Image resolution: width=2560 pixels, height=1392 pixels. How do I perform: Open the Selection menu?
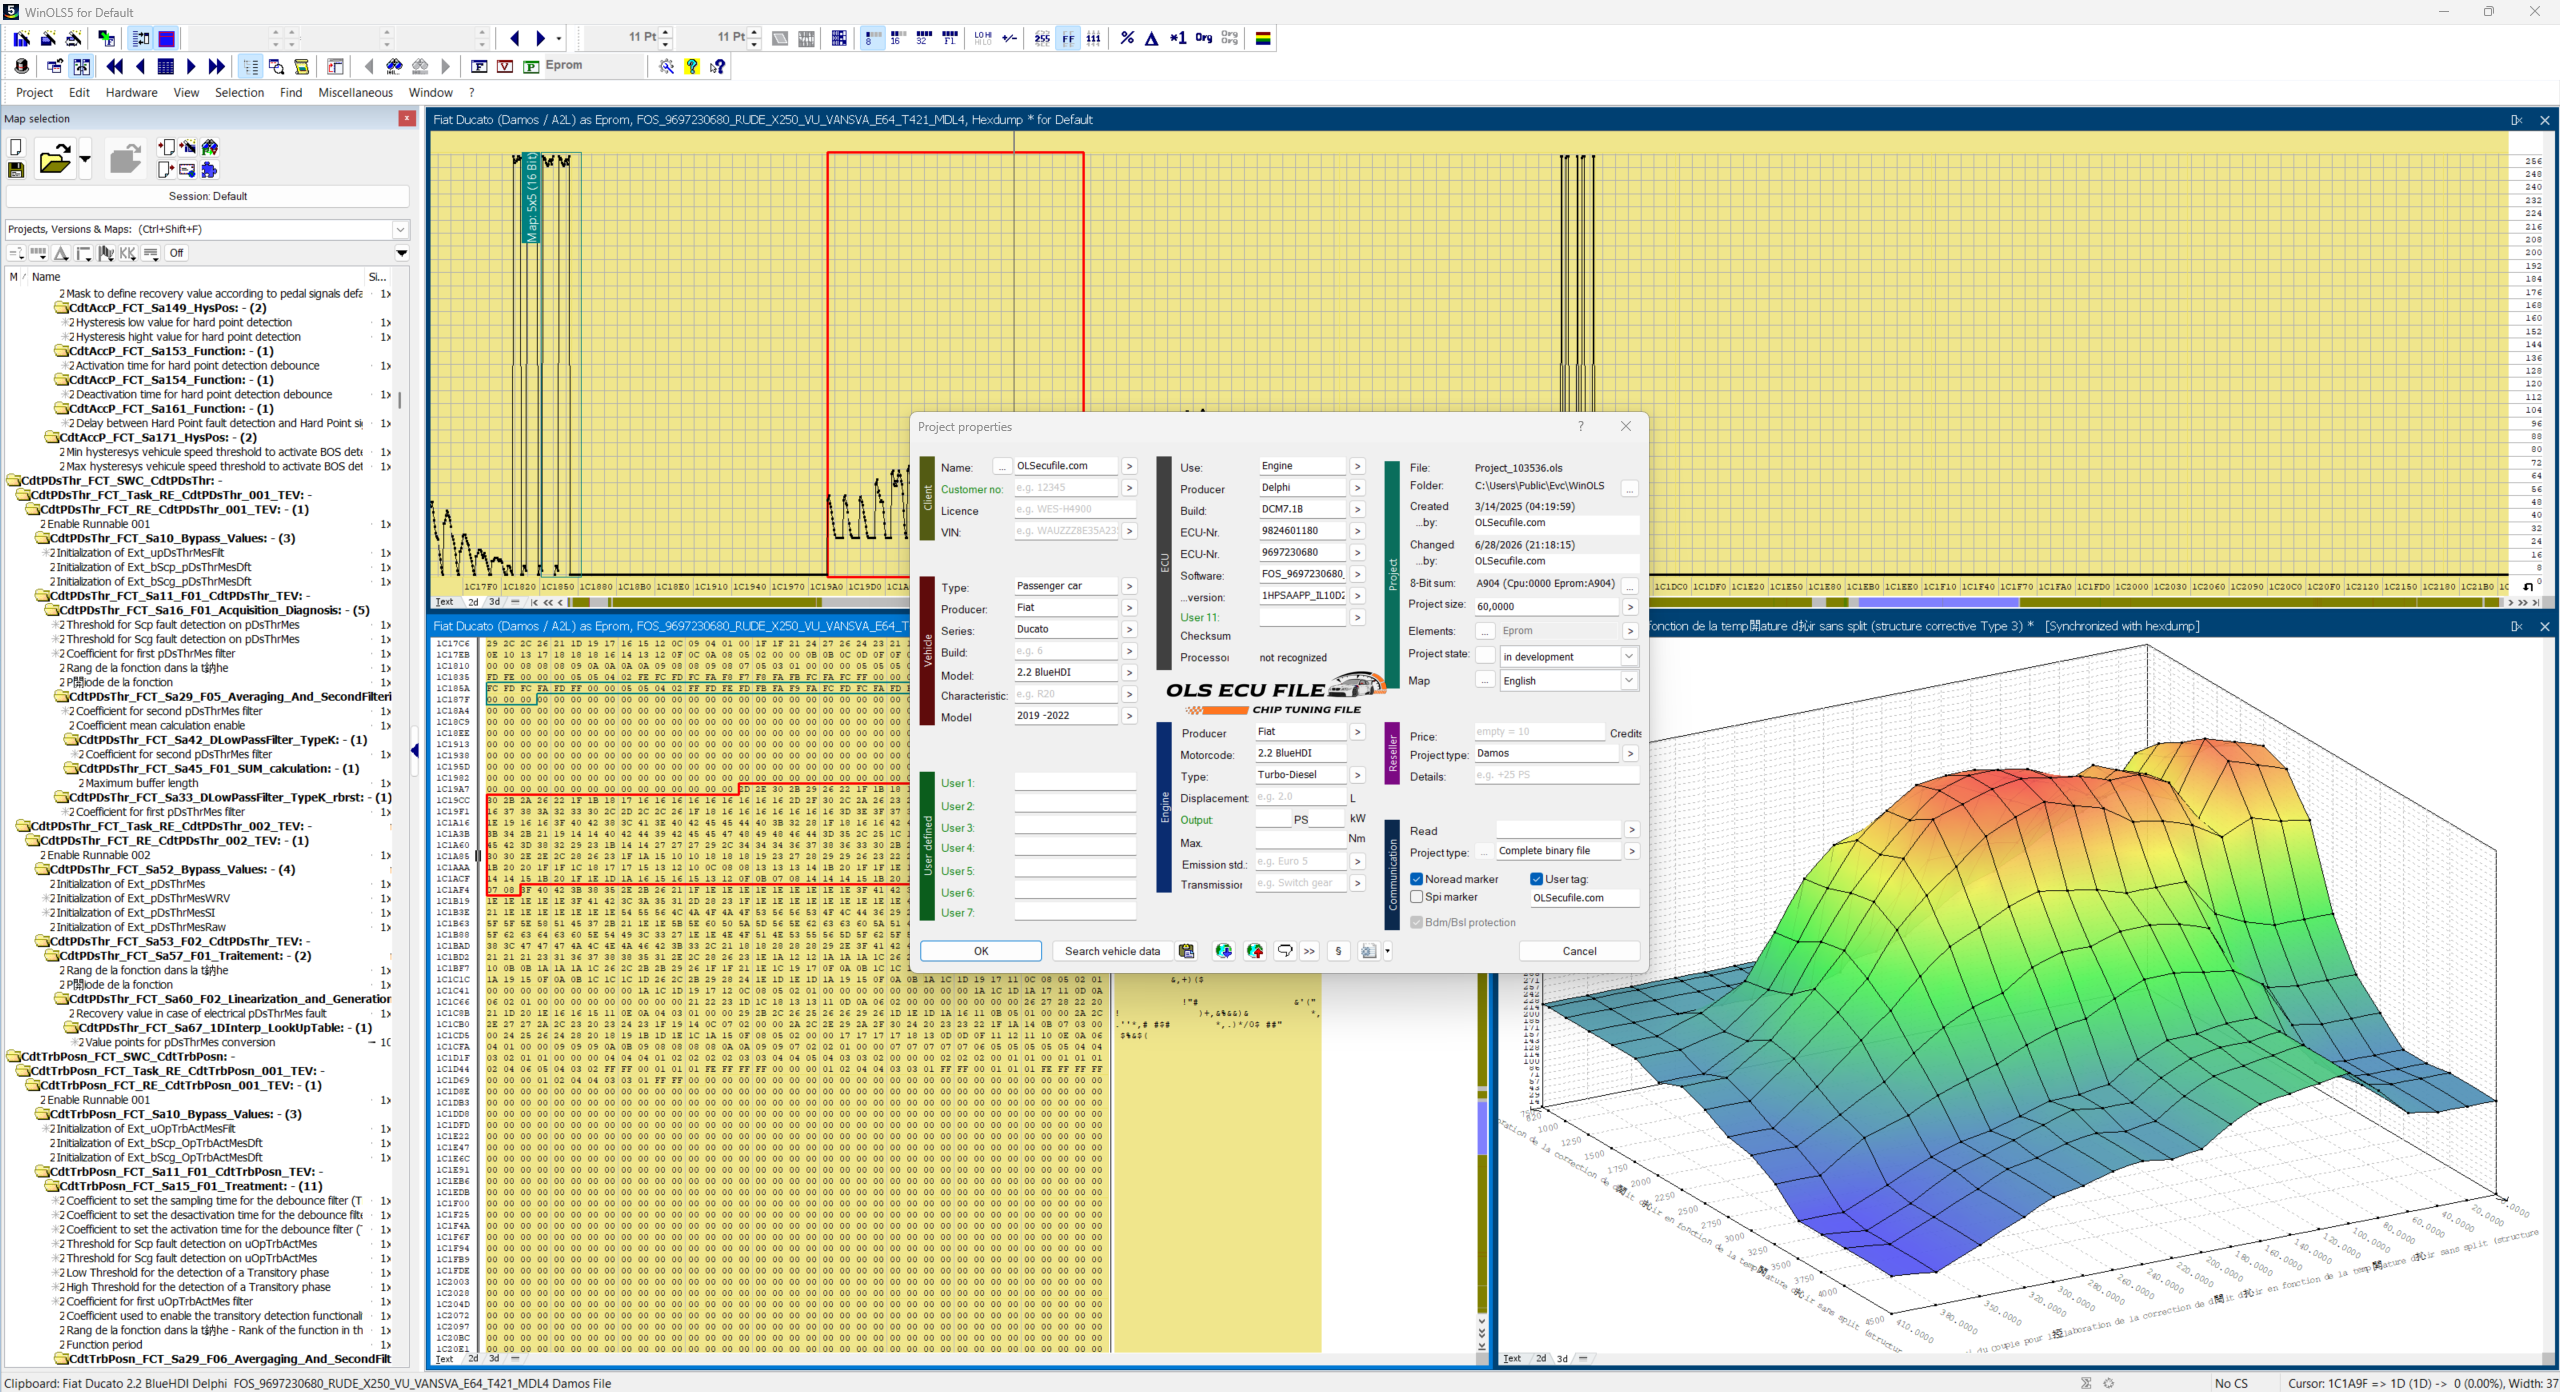tap(239, 92)
